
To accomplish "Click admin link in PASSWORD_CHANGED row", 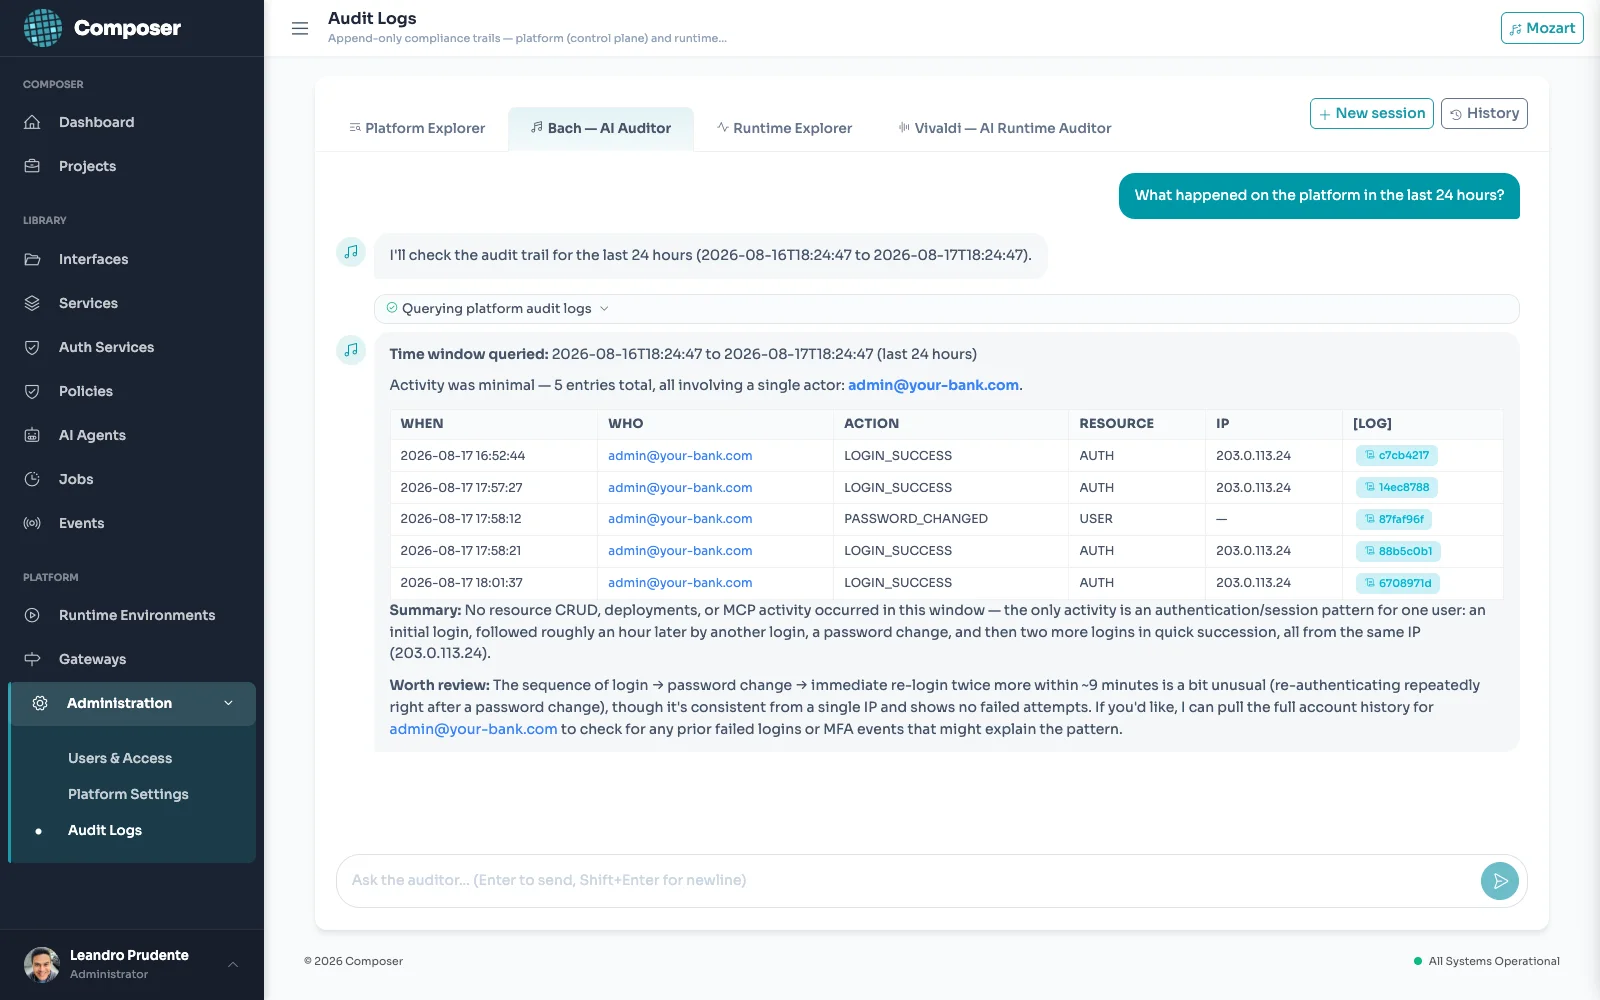I will click(680, 519).
